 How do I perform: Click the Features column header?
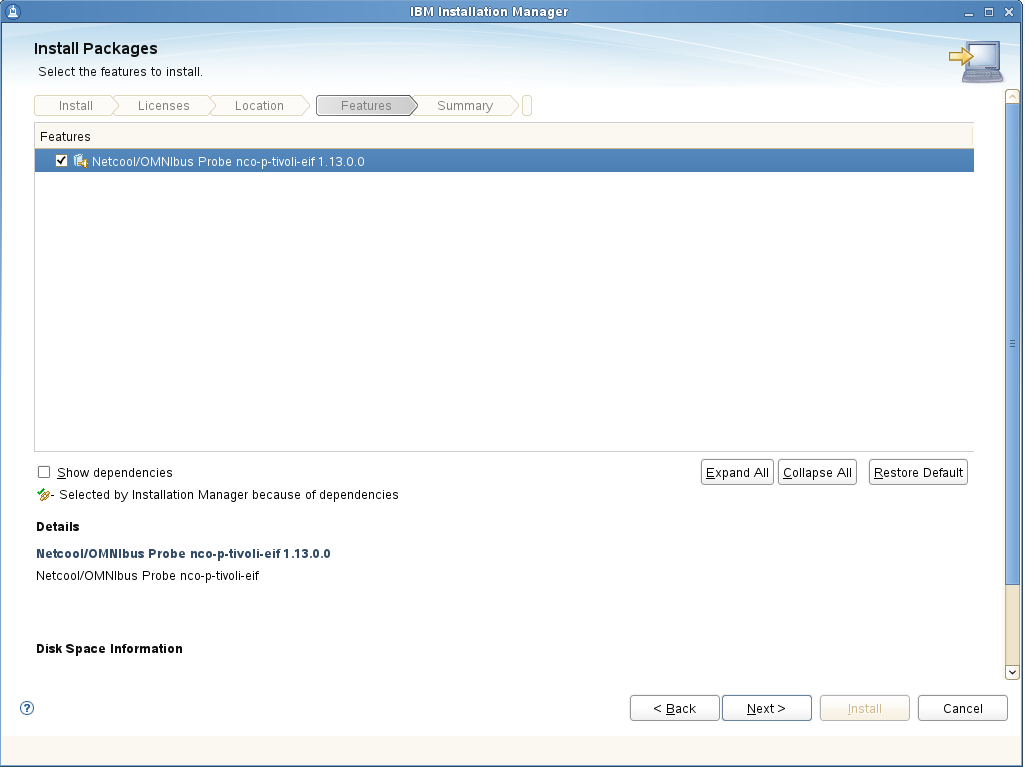click(503, 136)
